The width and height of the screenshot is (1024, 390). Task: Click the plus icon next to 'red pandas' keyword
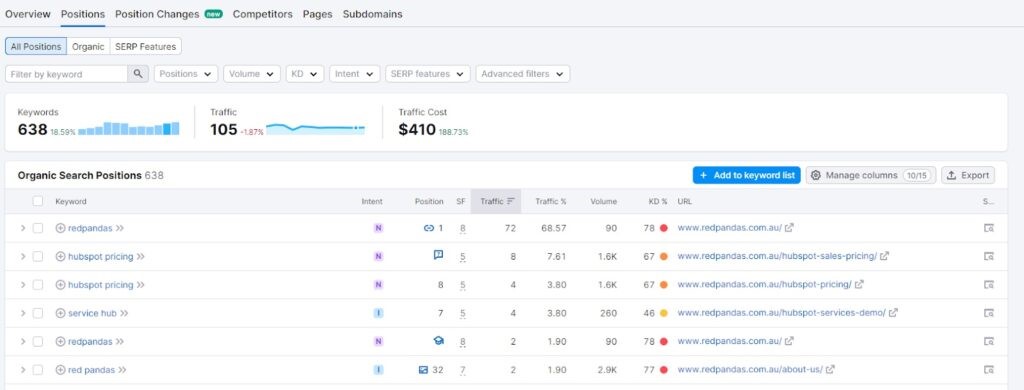60,370
